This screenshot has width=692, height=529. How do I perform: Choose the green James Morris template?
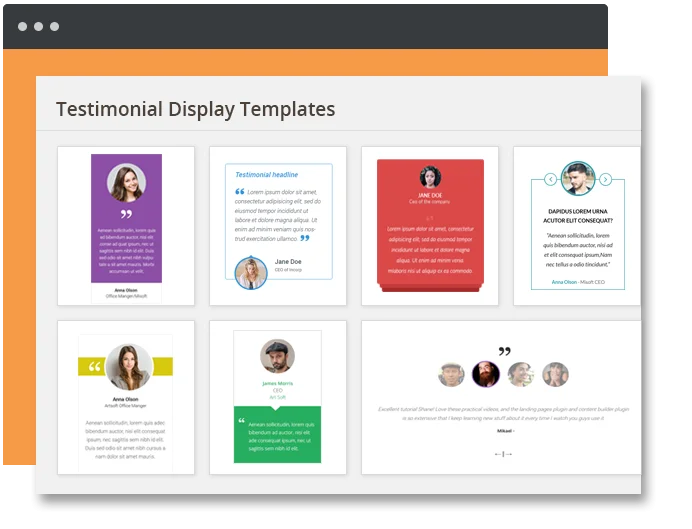point(278,398)
